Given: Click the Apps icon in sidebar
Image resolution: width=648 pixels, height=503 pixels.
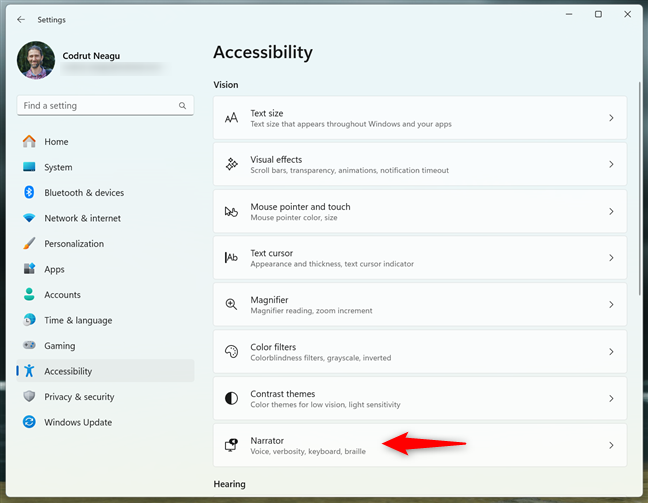Looking at the screenshot, I should click(29, 269).
